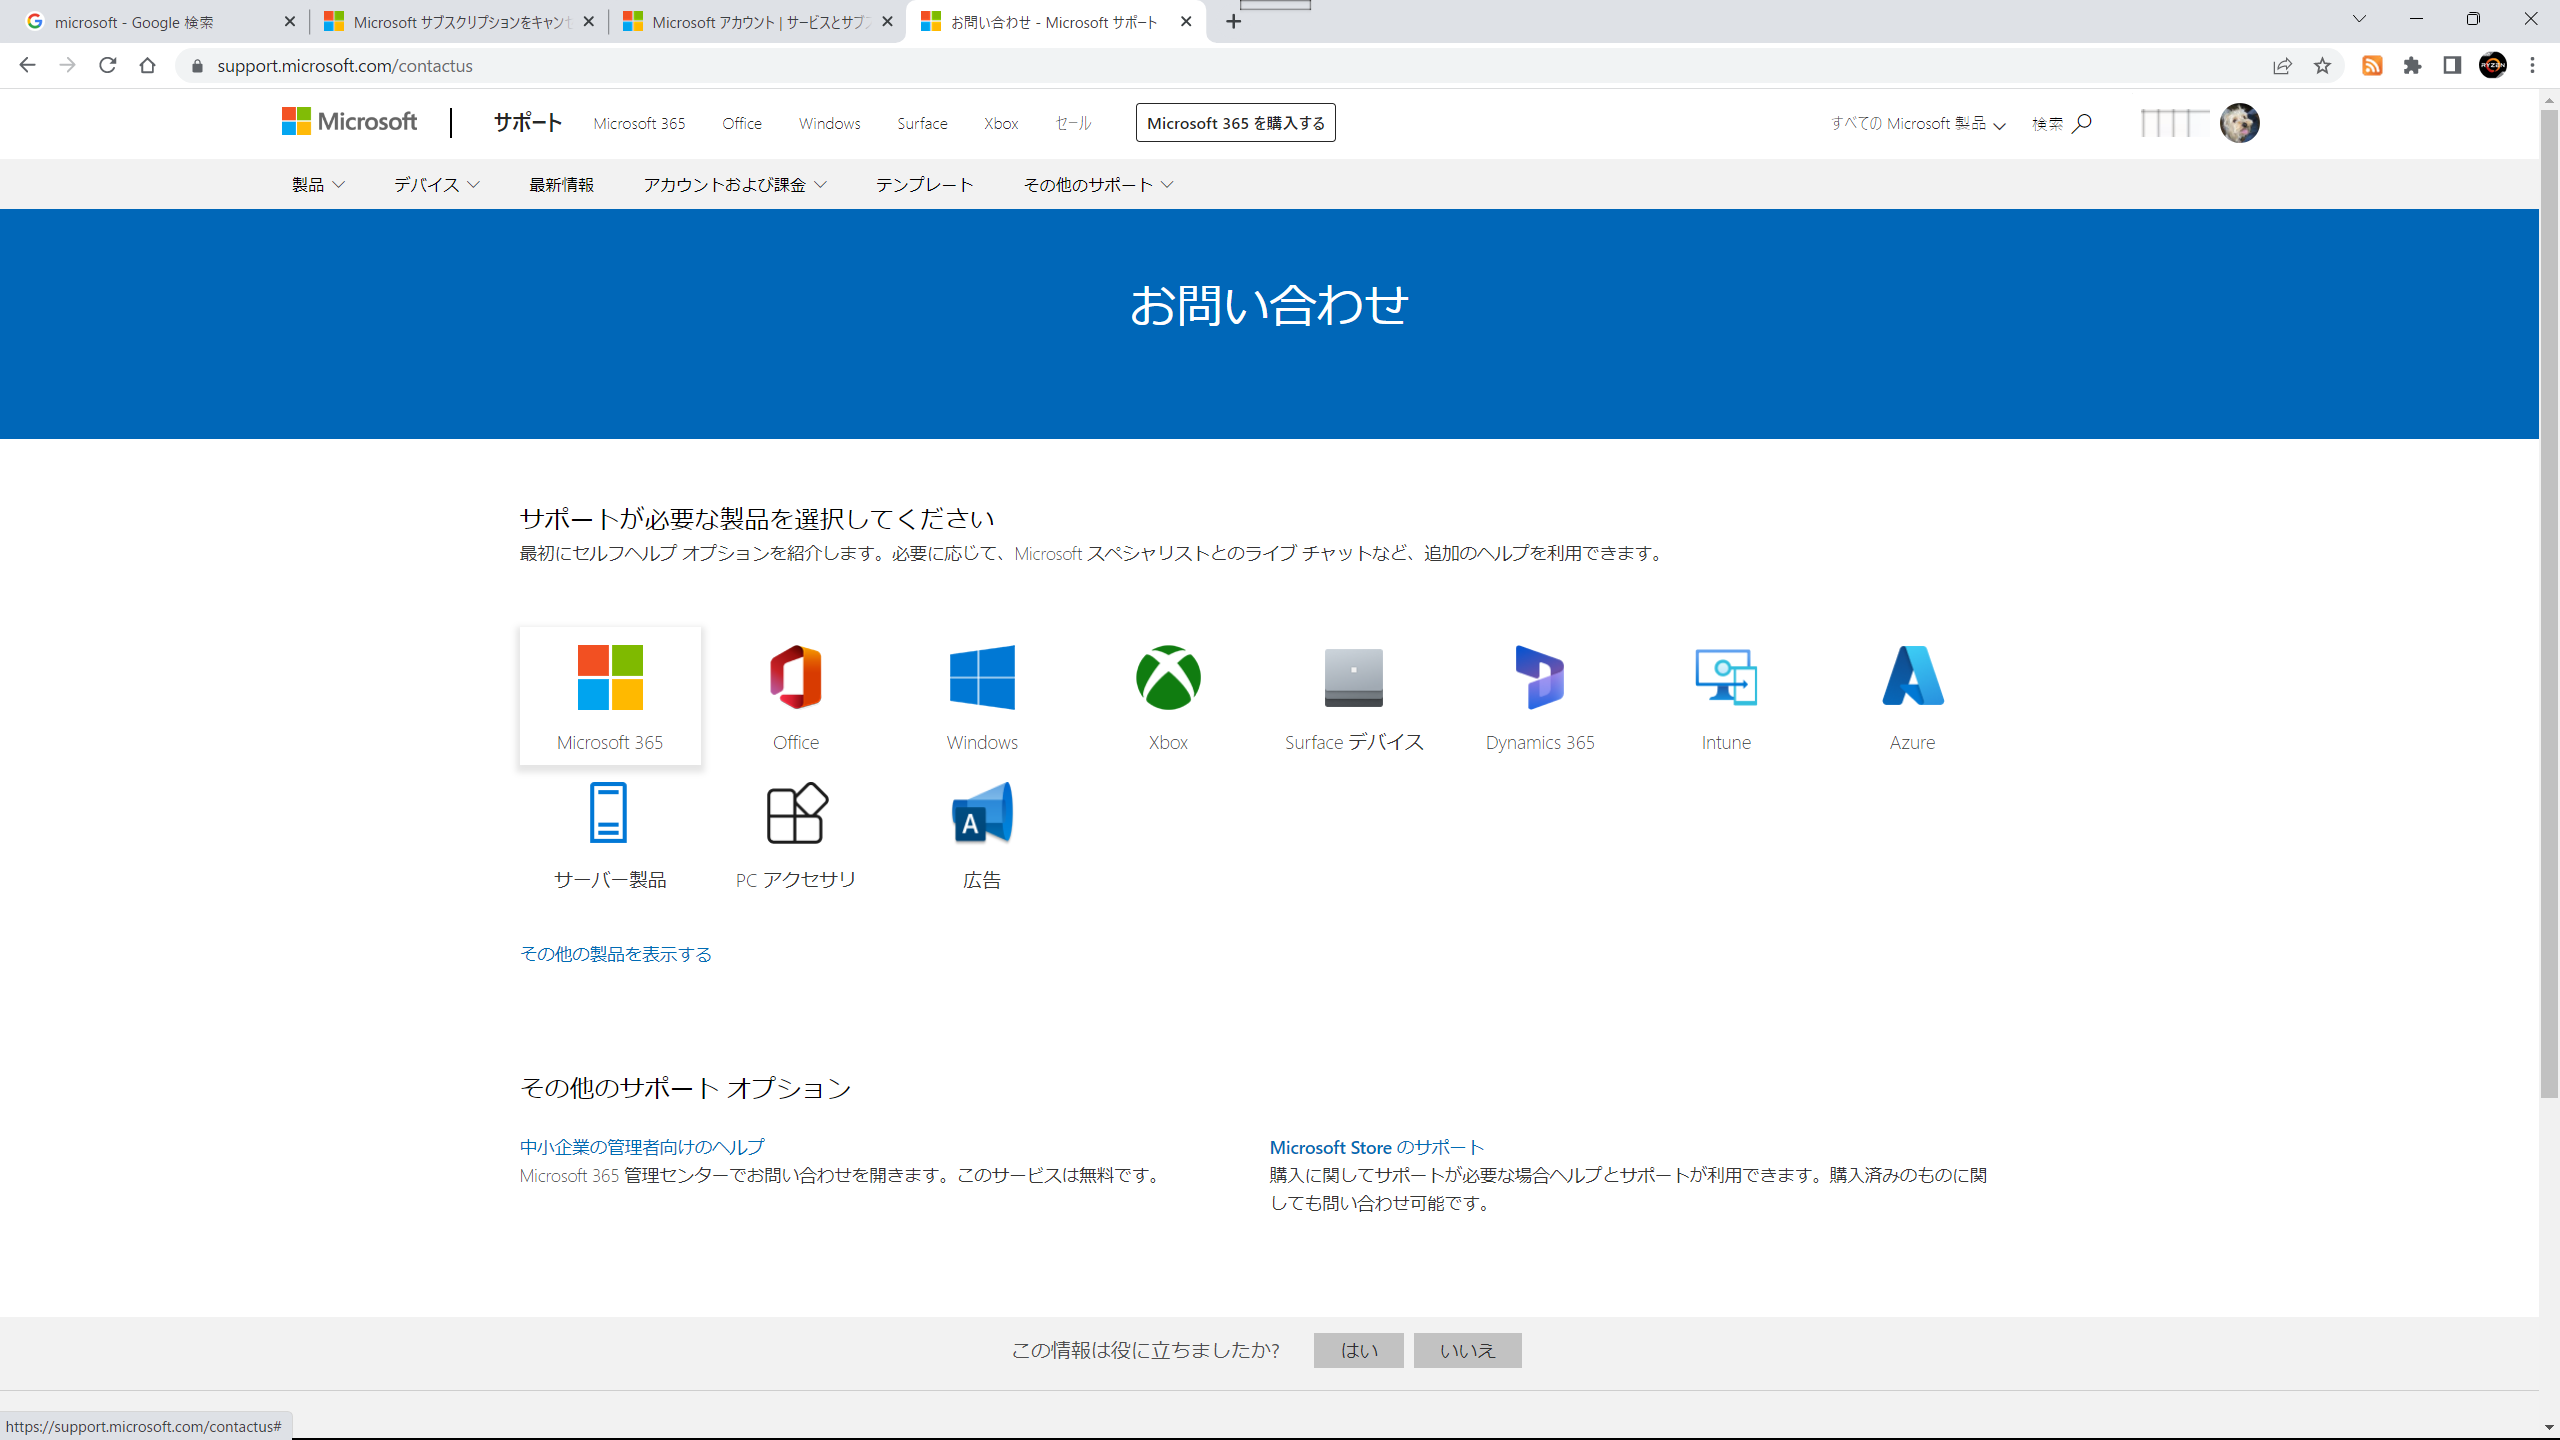This screenshot has width=2560, height=1440.
Task: Go to Surface in the top navigation
Action: click(922, 123)
